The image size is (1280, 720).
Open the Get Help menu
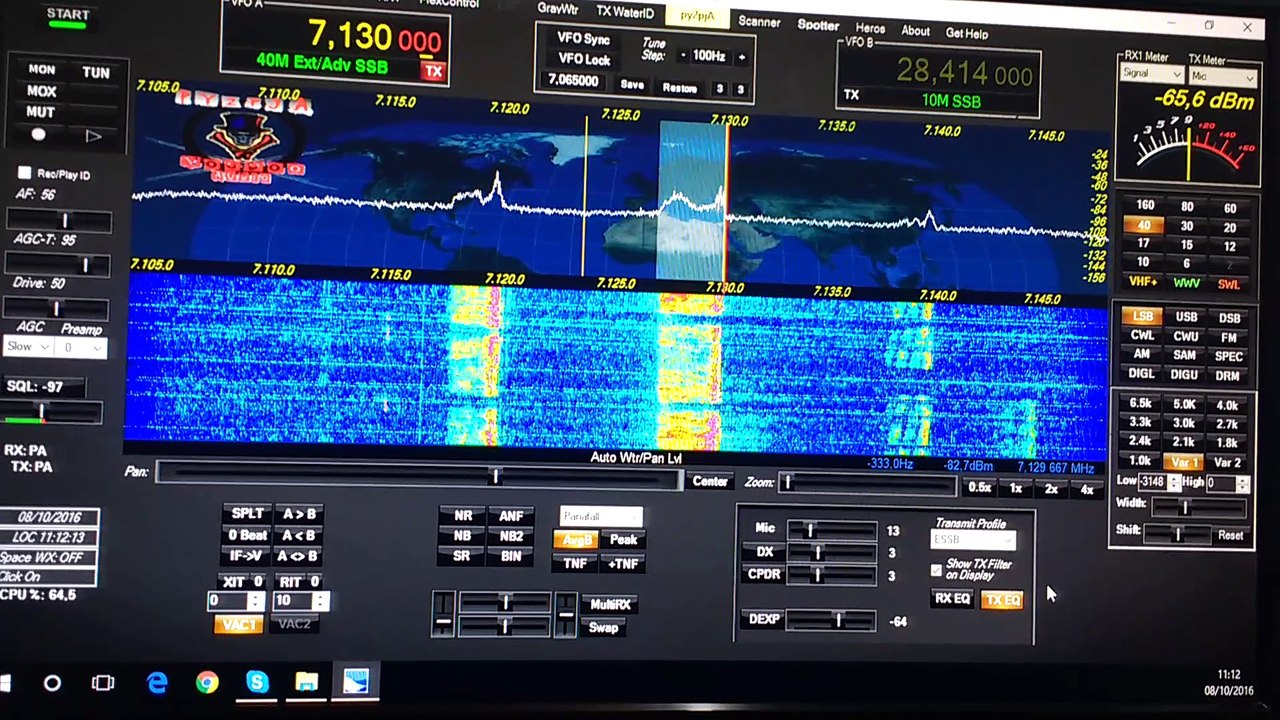coord(967,33)
